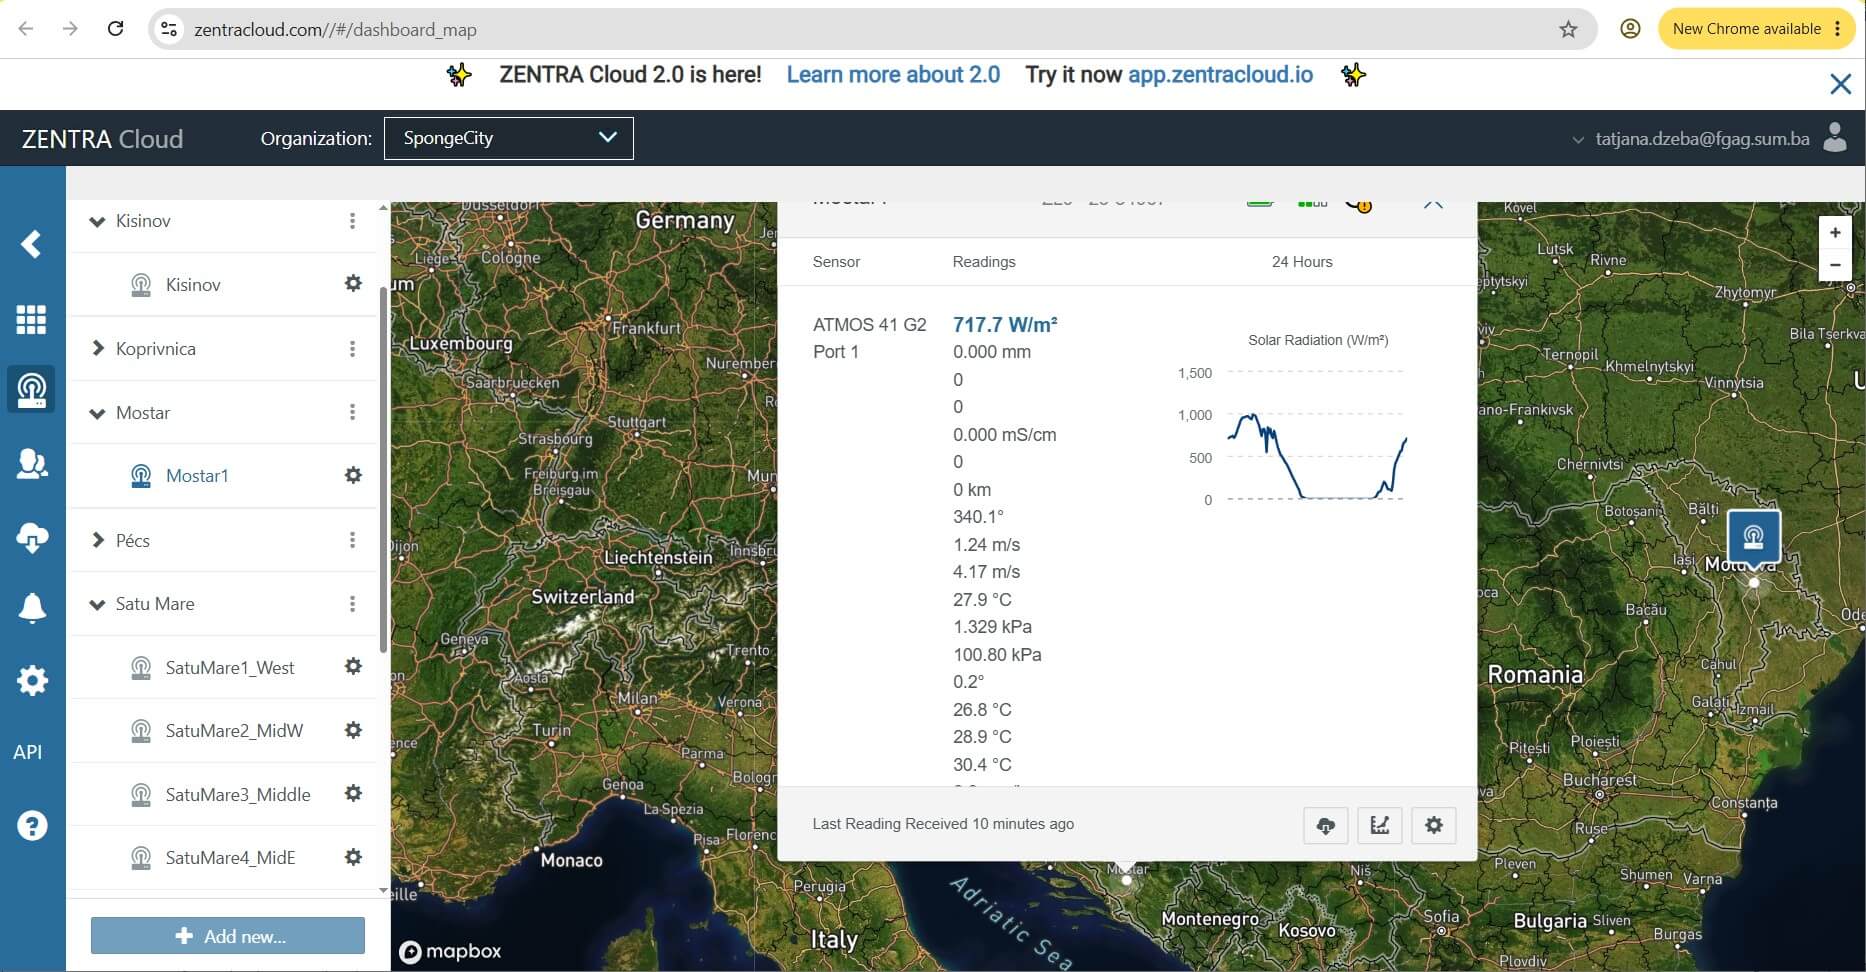This screenshot has height=972, width=1866.
Task: Go back in browser history
Action: click(26, 29)
